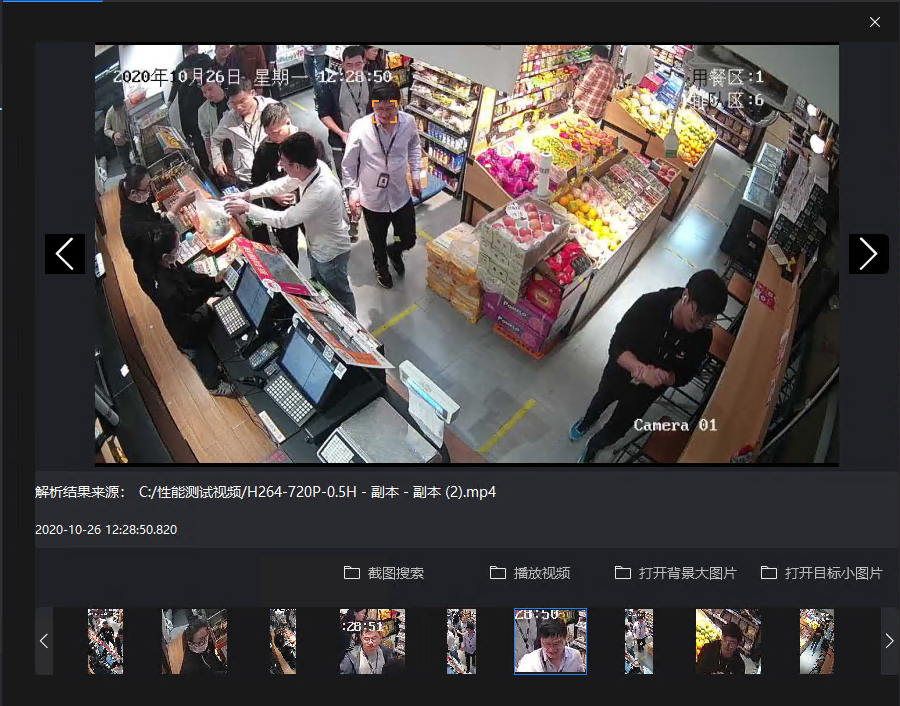Close the image viewer dialog
Viewport: 900px width, 706px height.
click(x=875, y=22)
